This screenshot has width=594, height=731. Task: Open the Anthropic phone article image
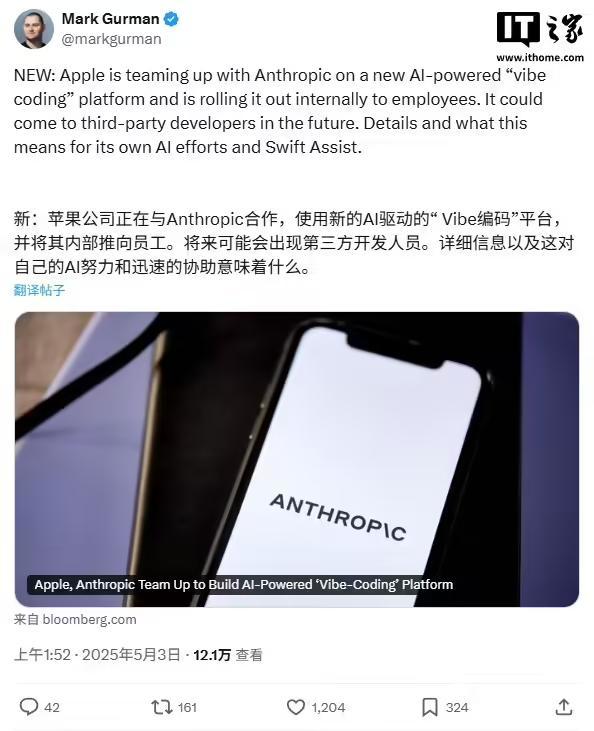pyautogui.click(x=297, y=459)
